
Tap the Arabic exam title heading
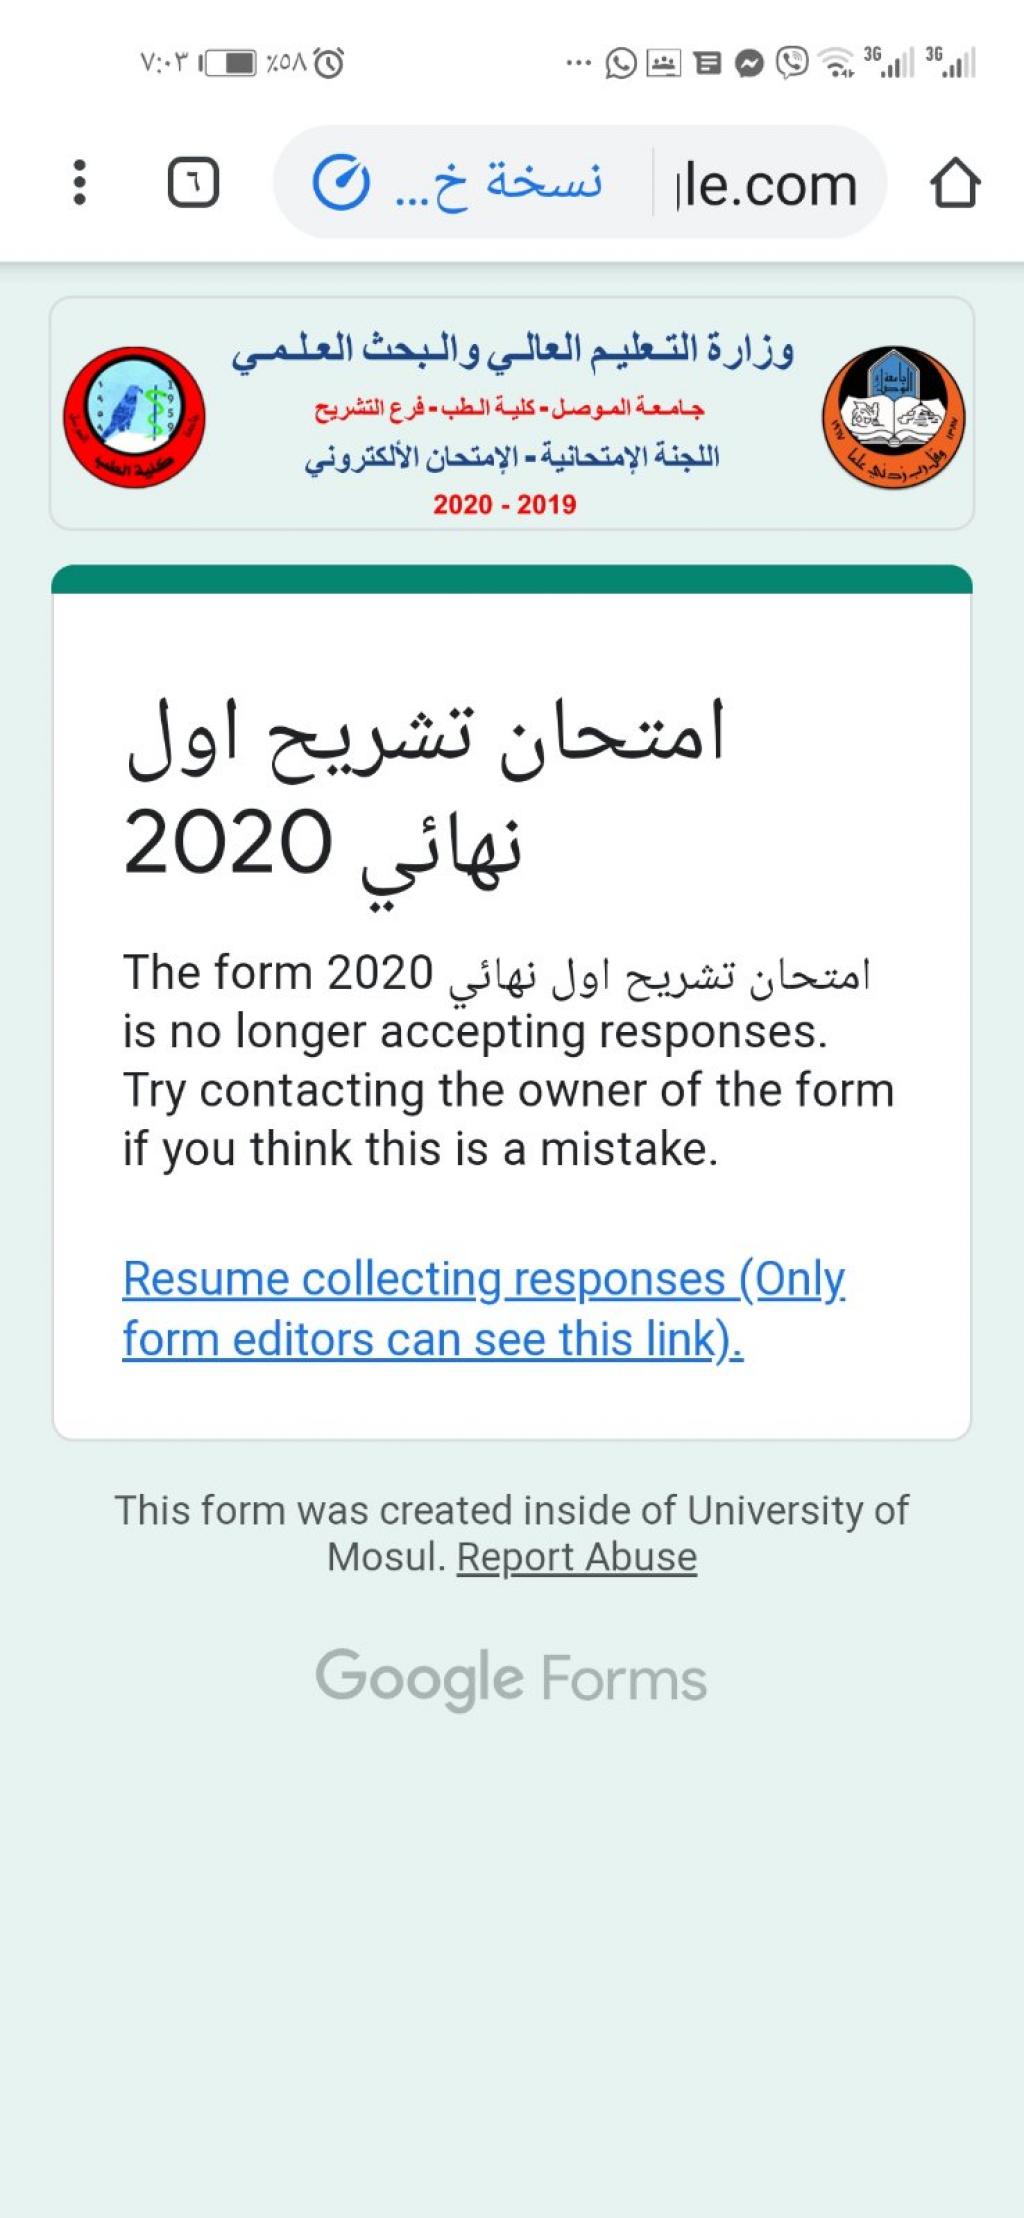424,790
